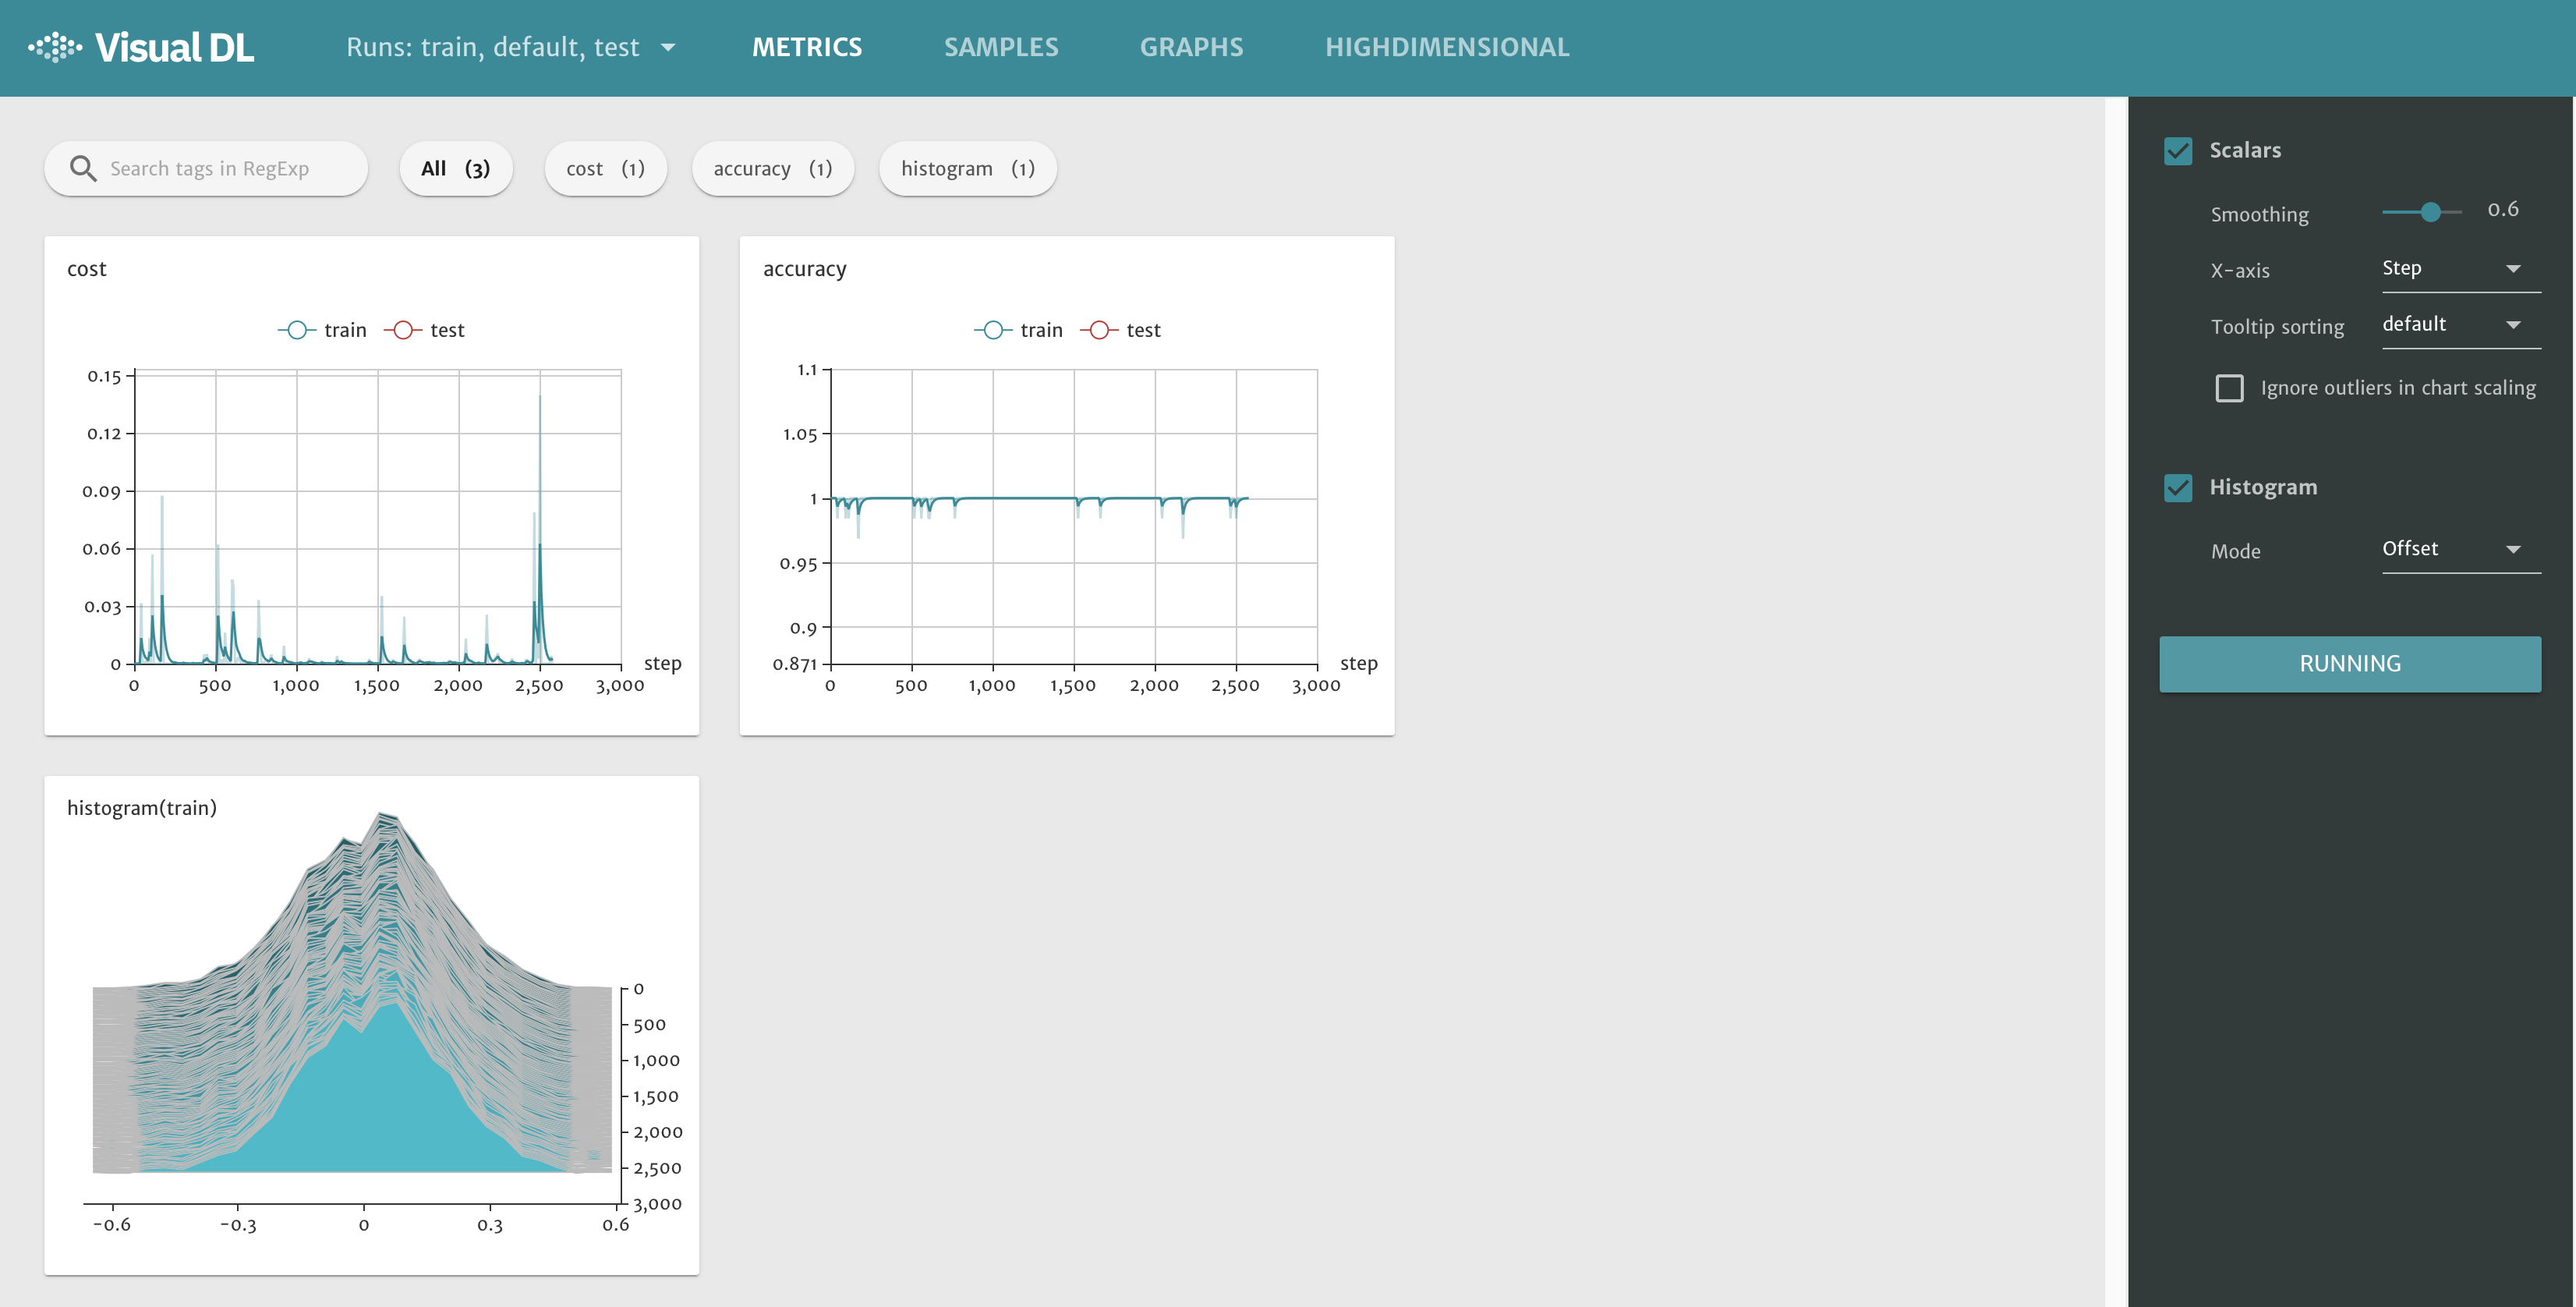Click the All (3) filter button
The width and height of the screenshot is (2576, 1307).
(x=457, y=167)
